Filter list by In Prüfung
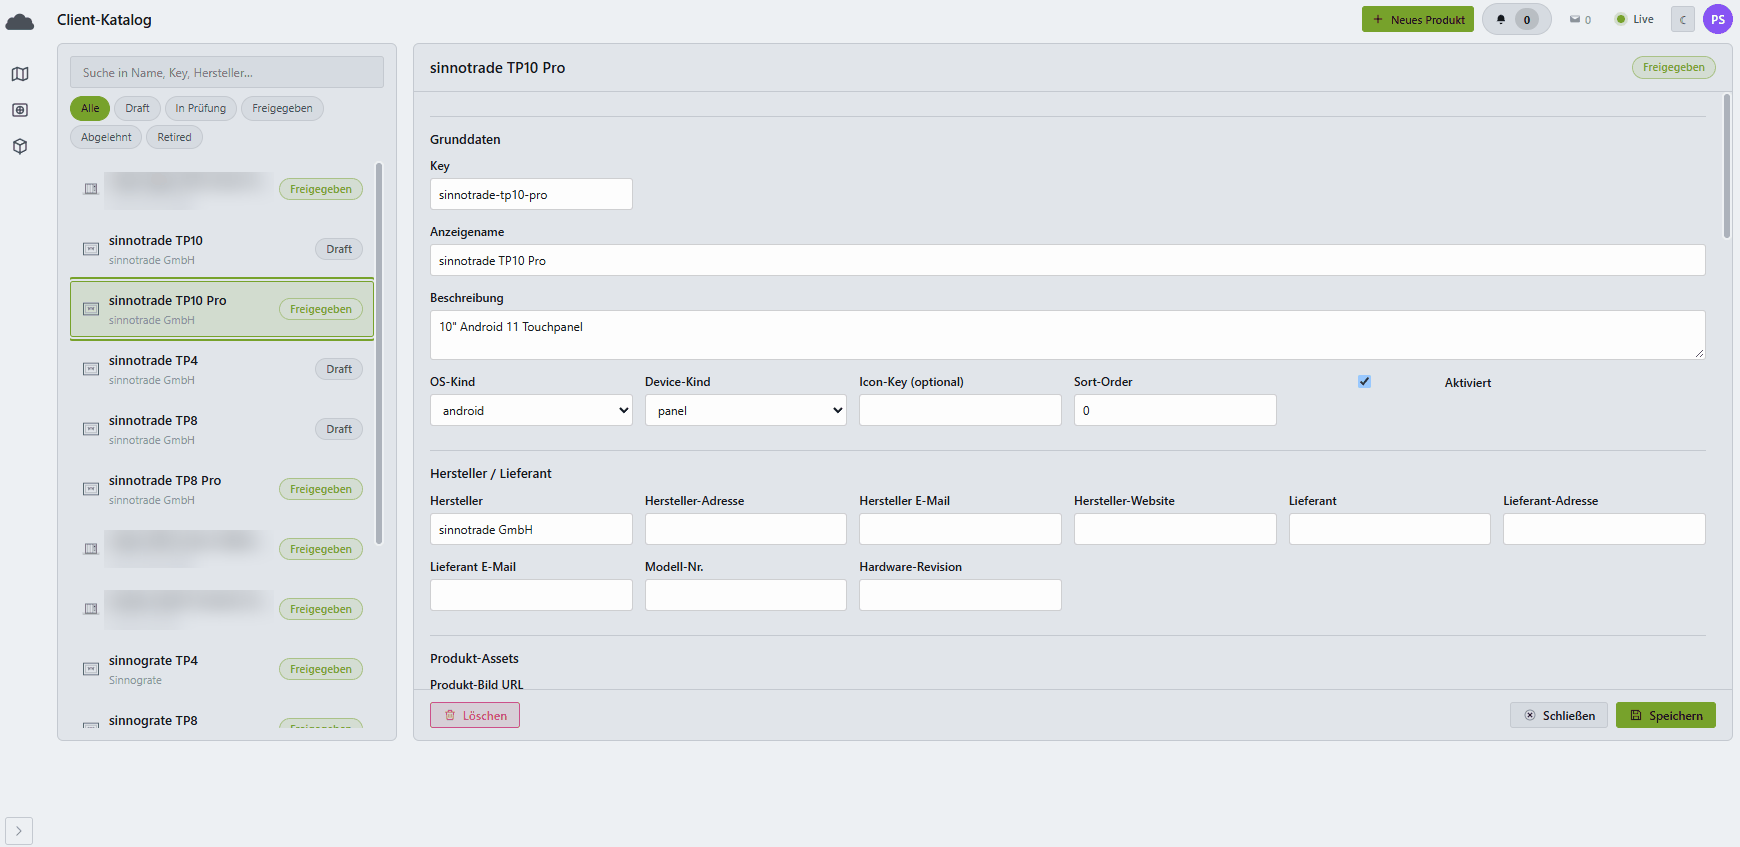The width and height of the screenshot is (1740, 847). [201, 108]
